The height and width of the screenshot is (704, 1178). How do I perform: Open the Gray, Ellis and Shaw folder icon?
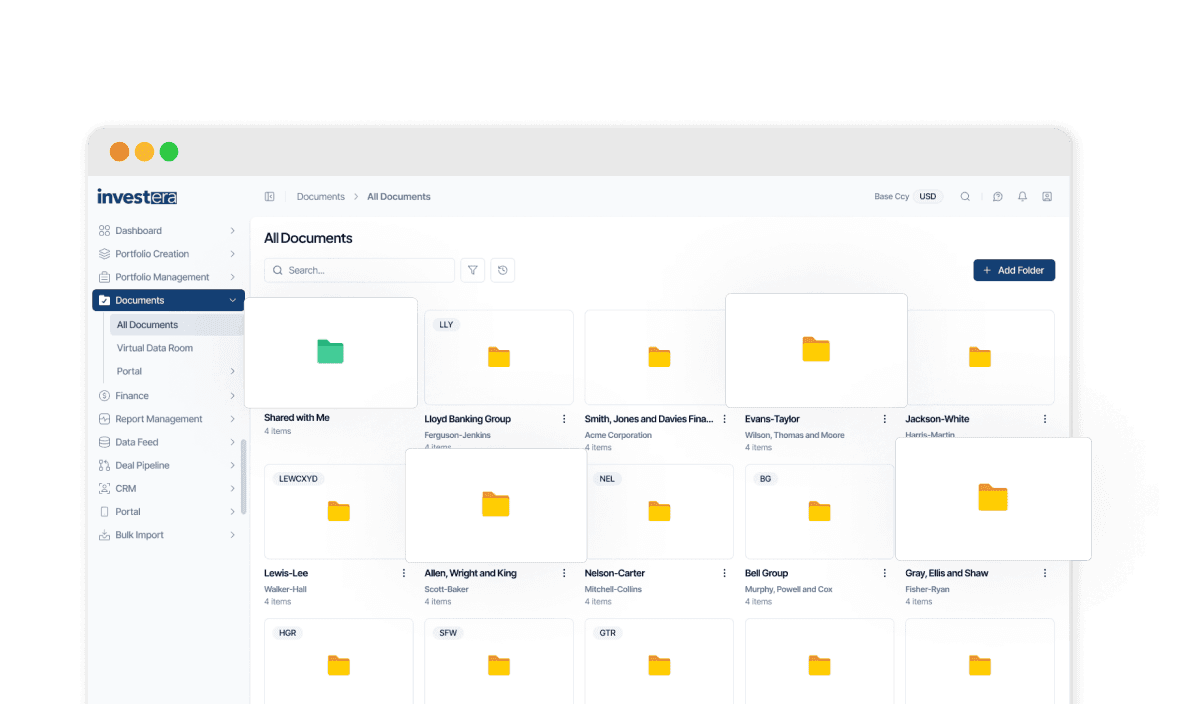coord(993,497)
